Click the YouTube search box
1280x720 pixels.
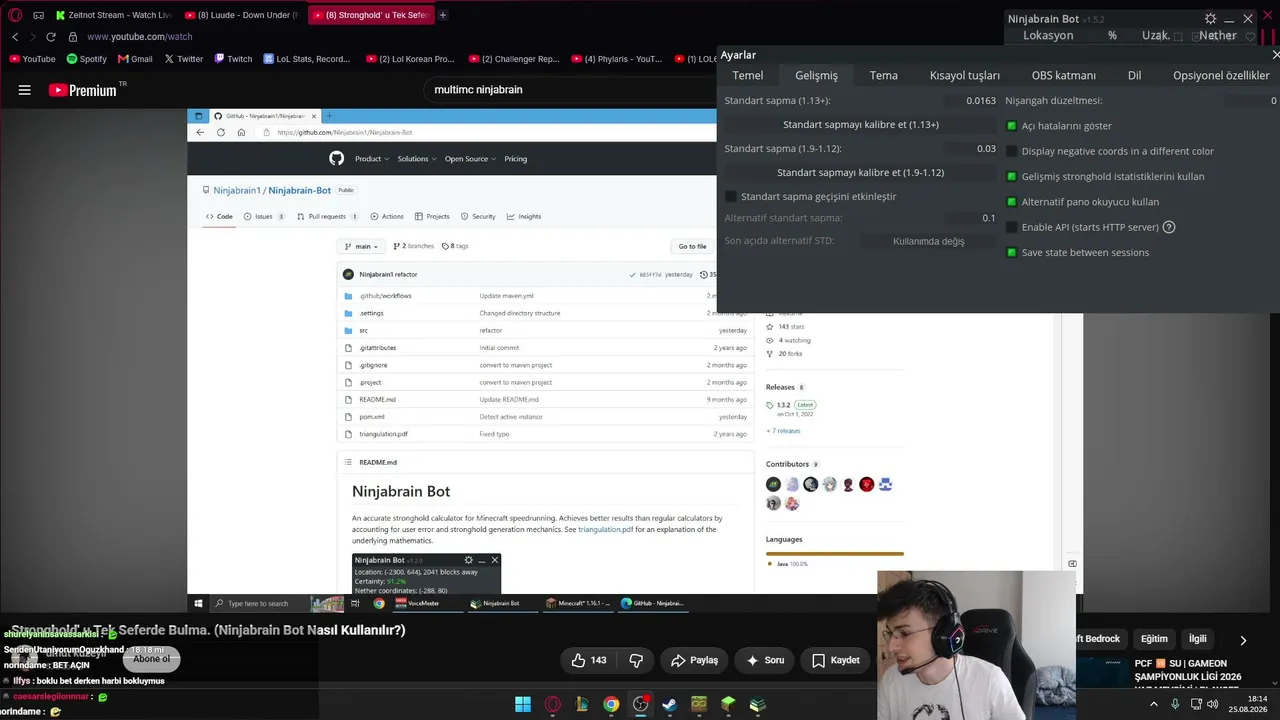[x=570, y=90]
